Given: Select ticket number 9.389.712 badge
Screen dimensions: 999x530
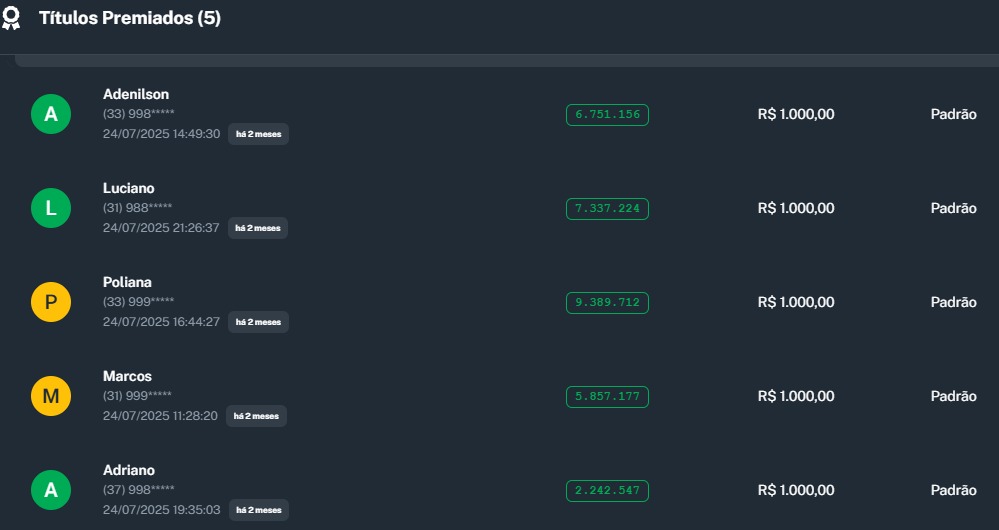Looking at the screenshot, I should pyautogui.click(x=607, y=303).
